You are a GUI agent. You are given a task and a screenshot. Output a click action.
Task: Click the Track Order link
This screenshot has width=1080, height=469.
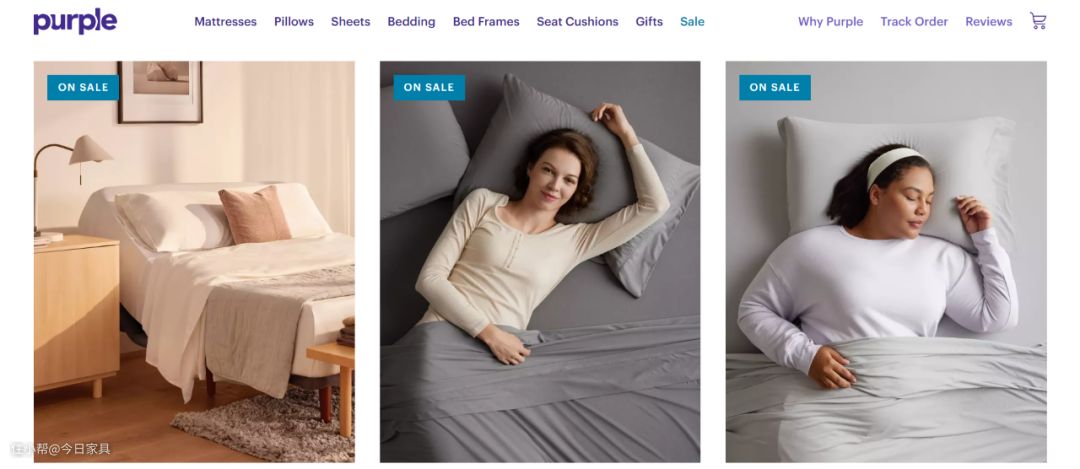914,22
